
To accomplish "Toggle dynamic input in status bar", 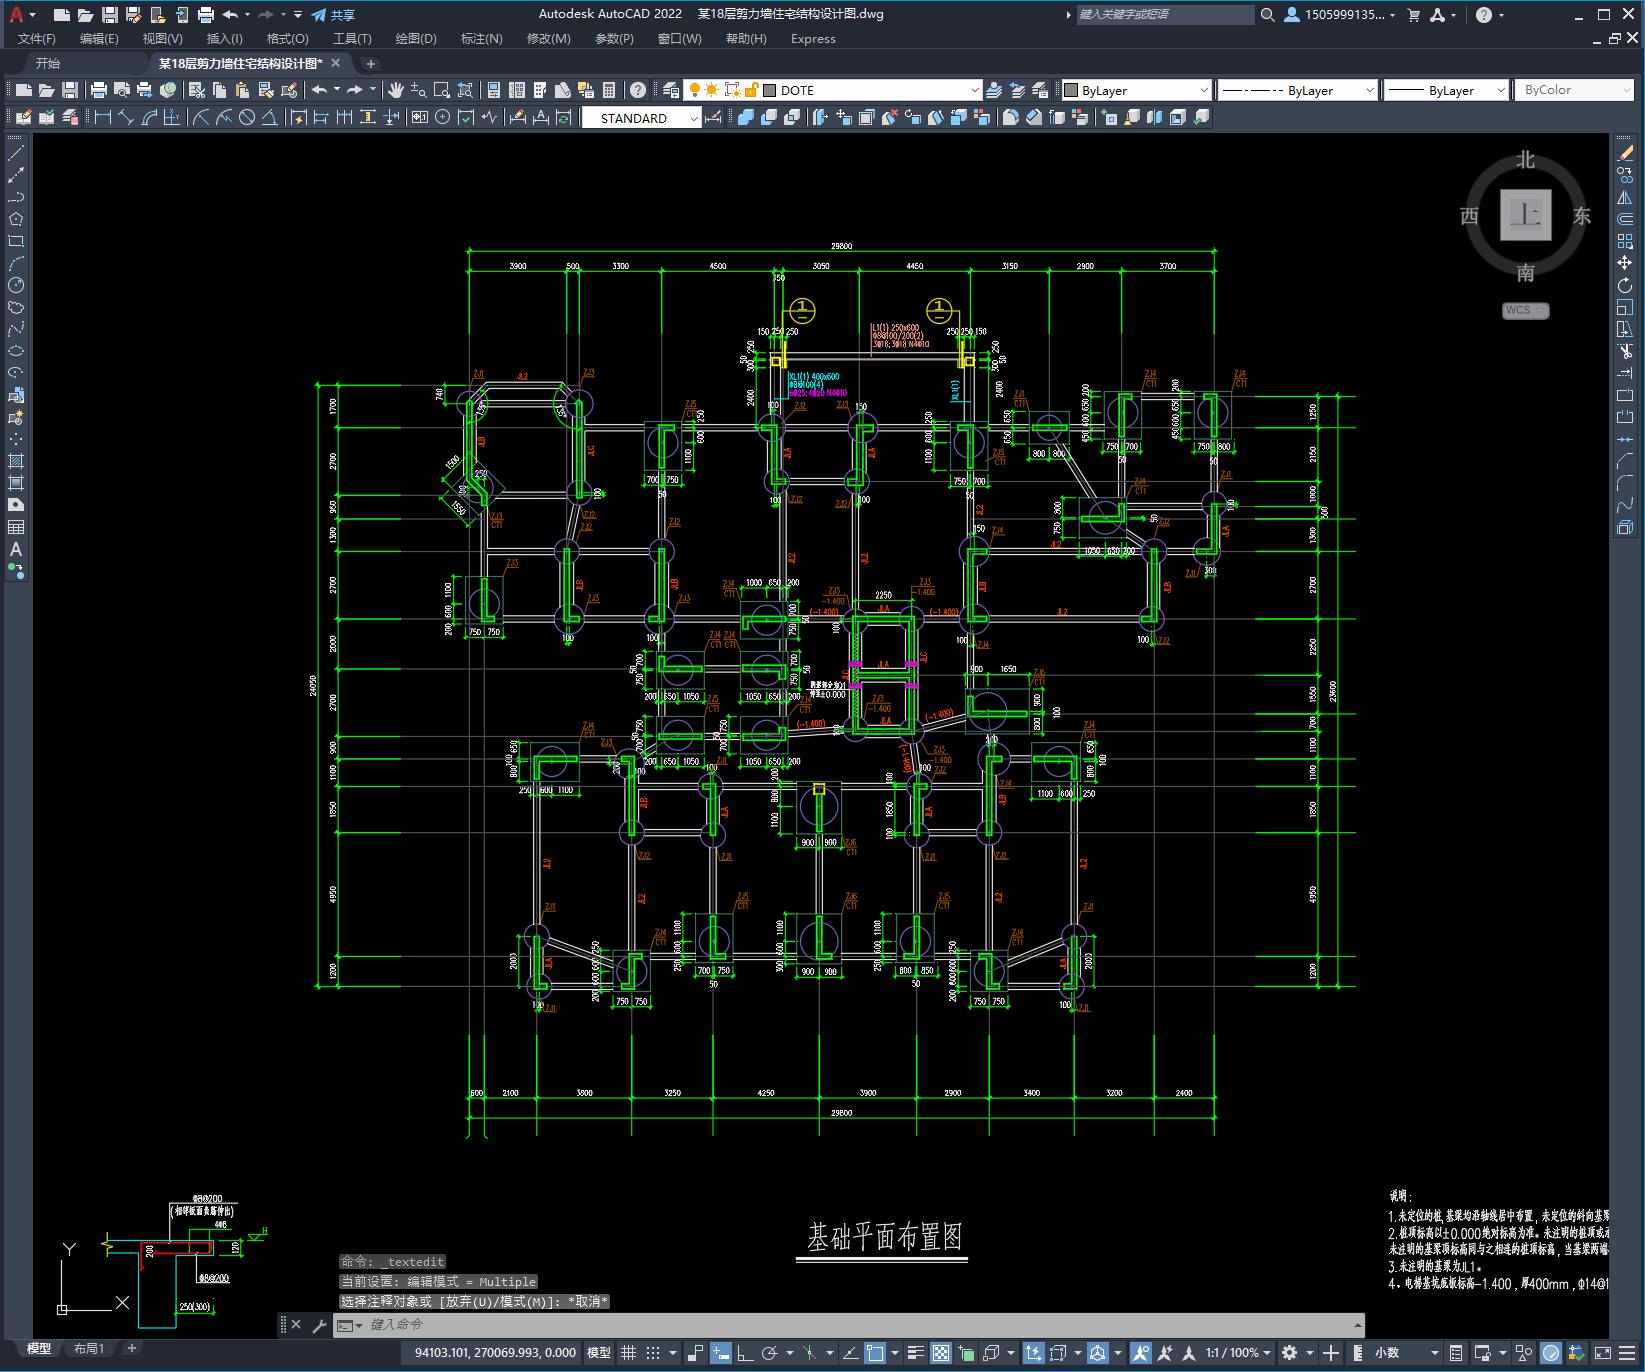I will pos(721,1353).
